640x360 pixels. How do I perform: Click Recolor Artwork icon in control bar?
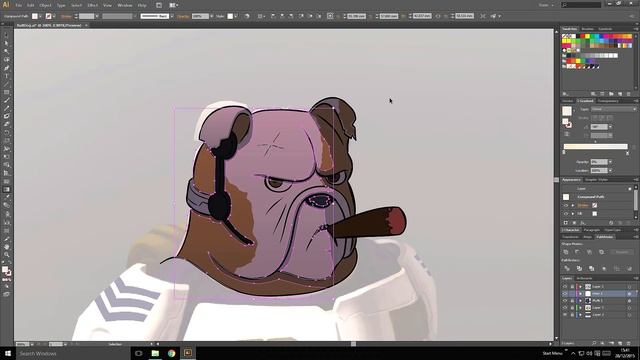pyautogui.click(x=247, y=16)
